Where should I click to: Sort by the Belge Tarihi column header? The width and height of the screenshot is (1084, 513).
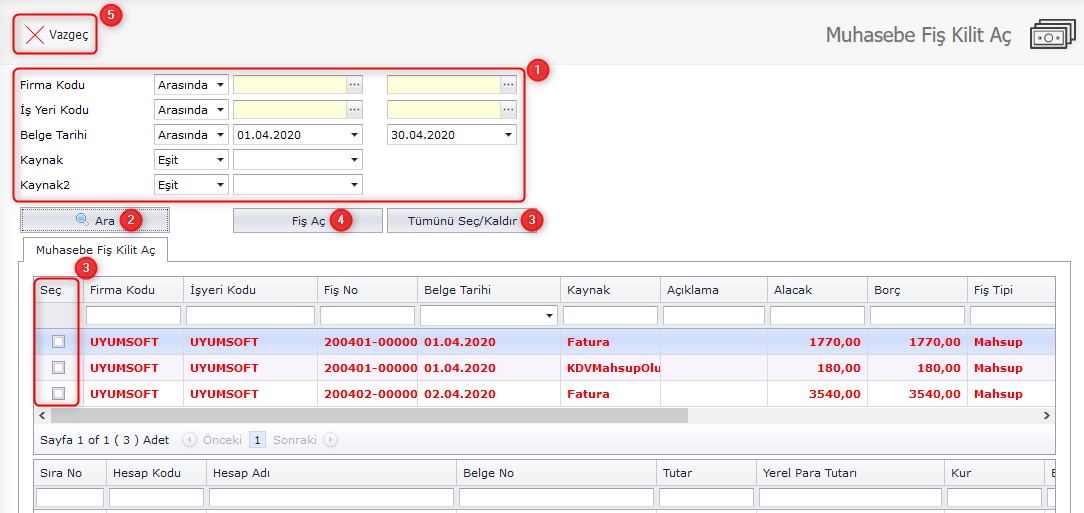pos(488,290)
